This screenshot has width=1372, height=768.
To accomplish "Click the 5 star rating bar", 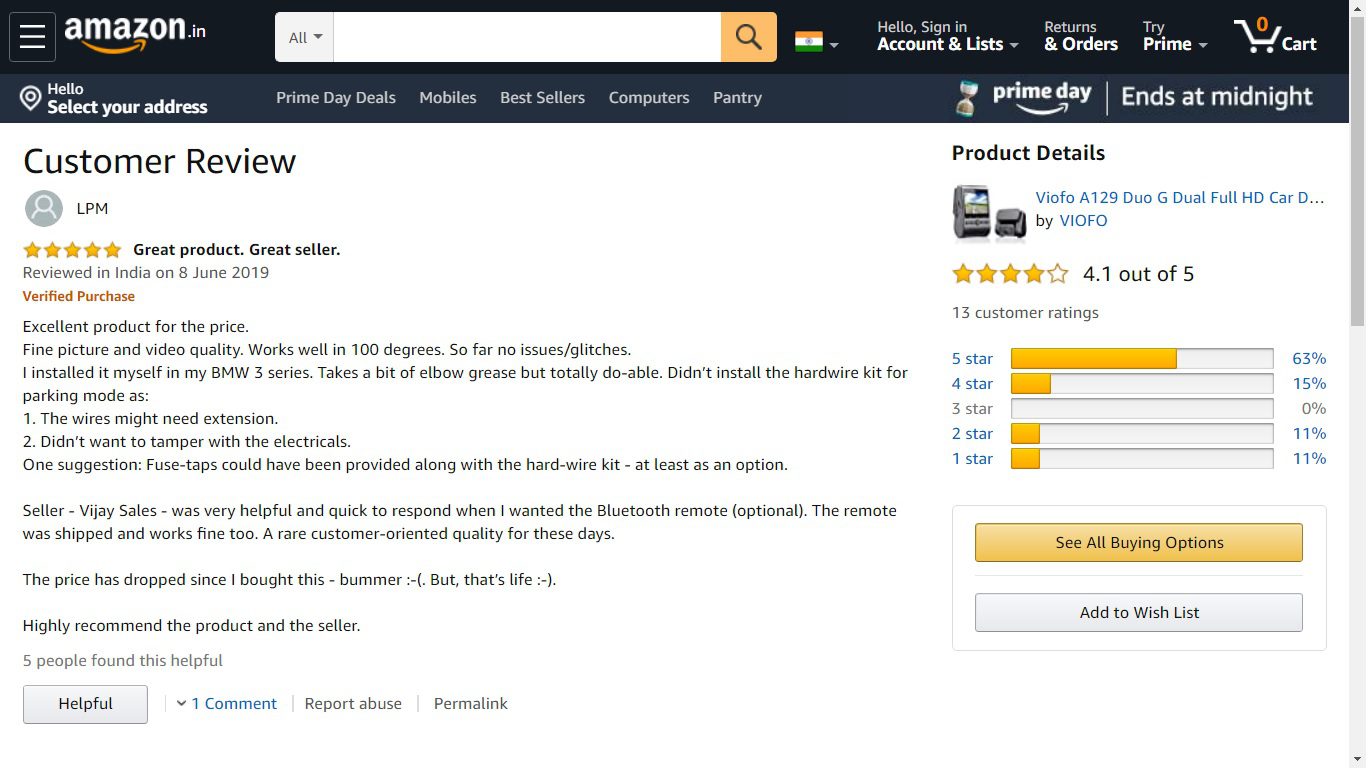I will 1141,359.
